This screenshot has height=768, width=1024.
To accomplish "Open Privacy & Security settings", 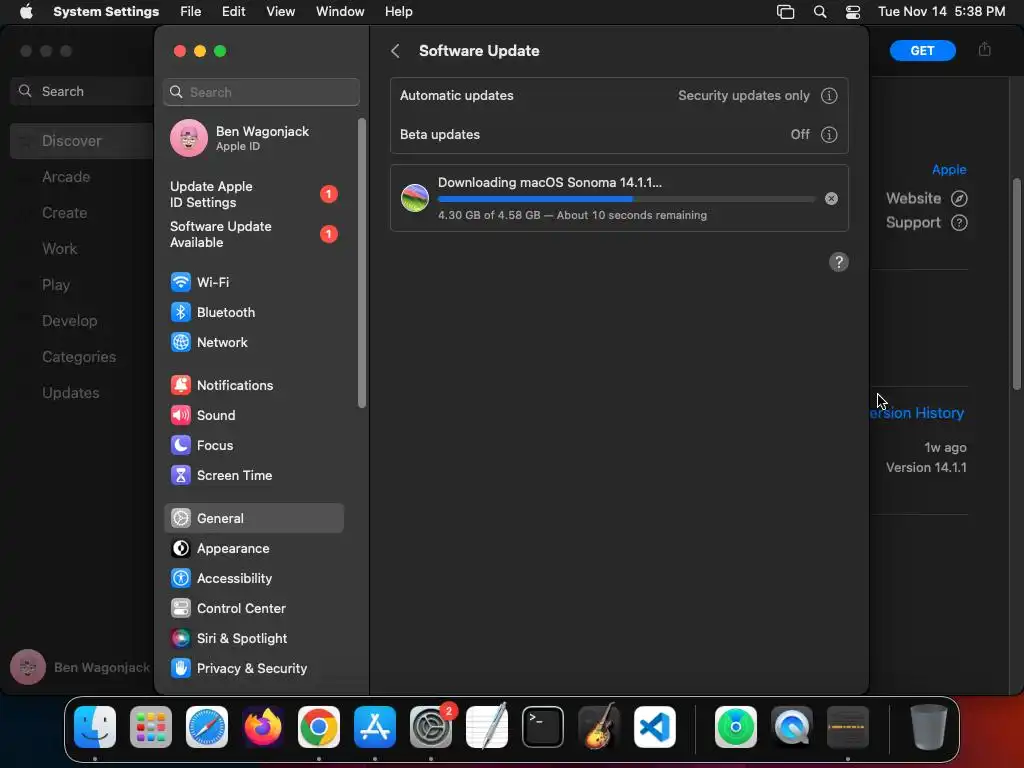I will 253,669.
